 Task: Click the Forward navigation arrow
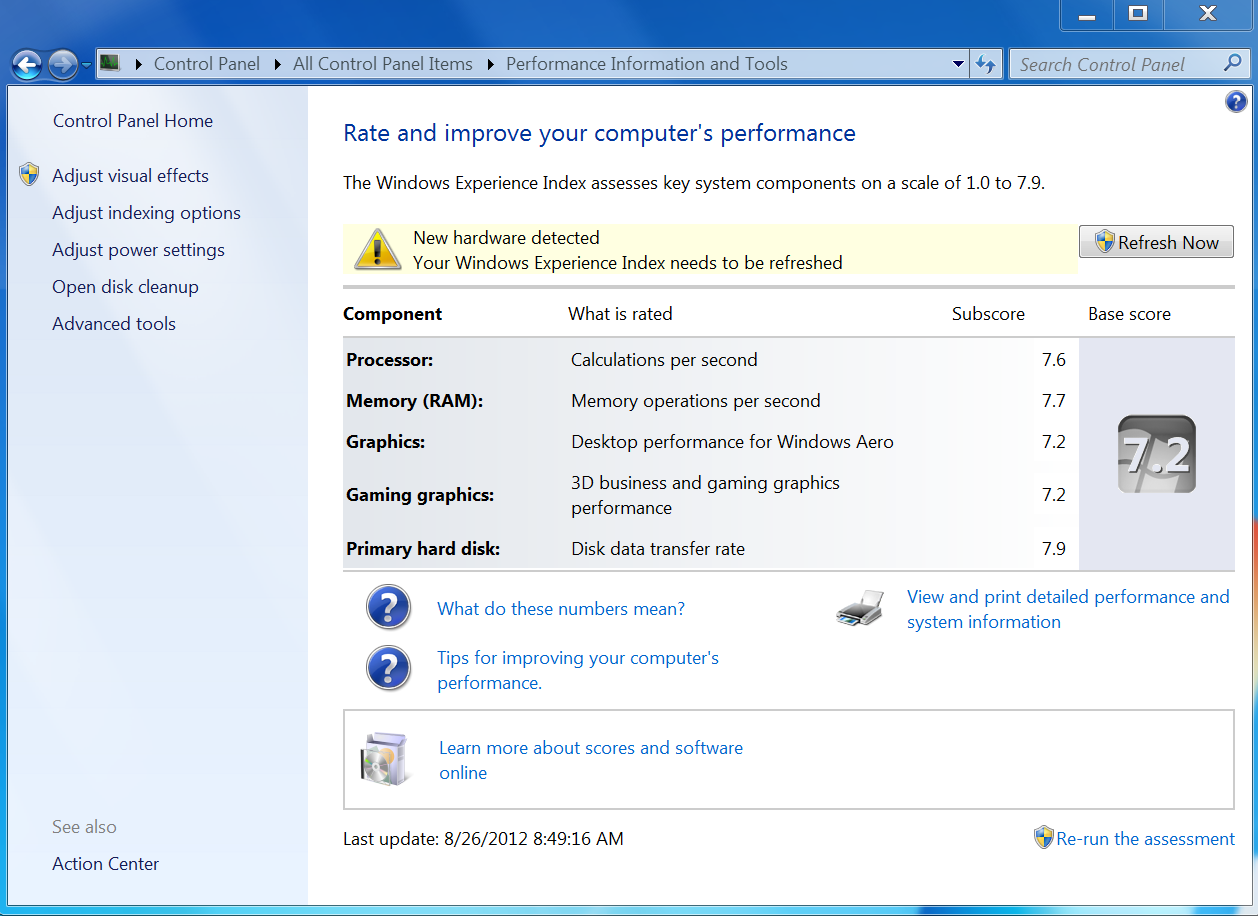[x=62, y=65]
